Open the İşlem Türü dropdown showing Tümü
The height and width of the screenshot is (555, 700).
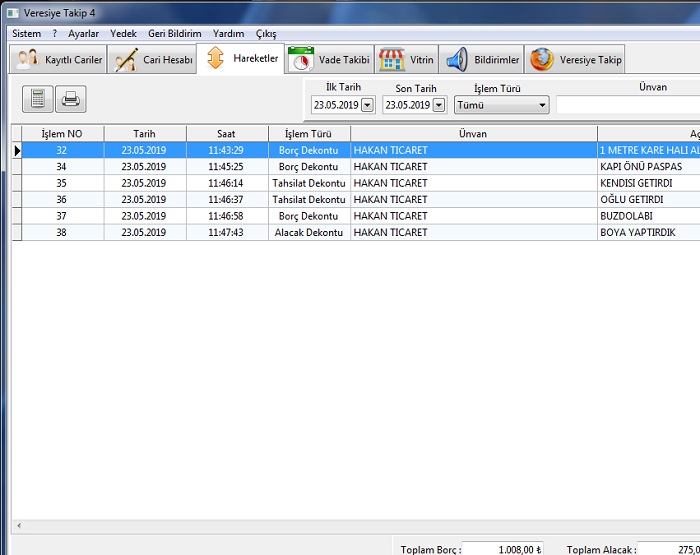[x=502, y=105]
